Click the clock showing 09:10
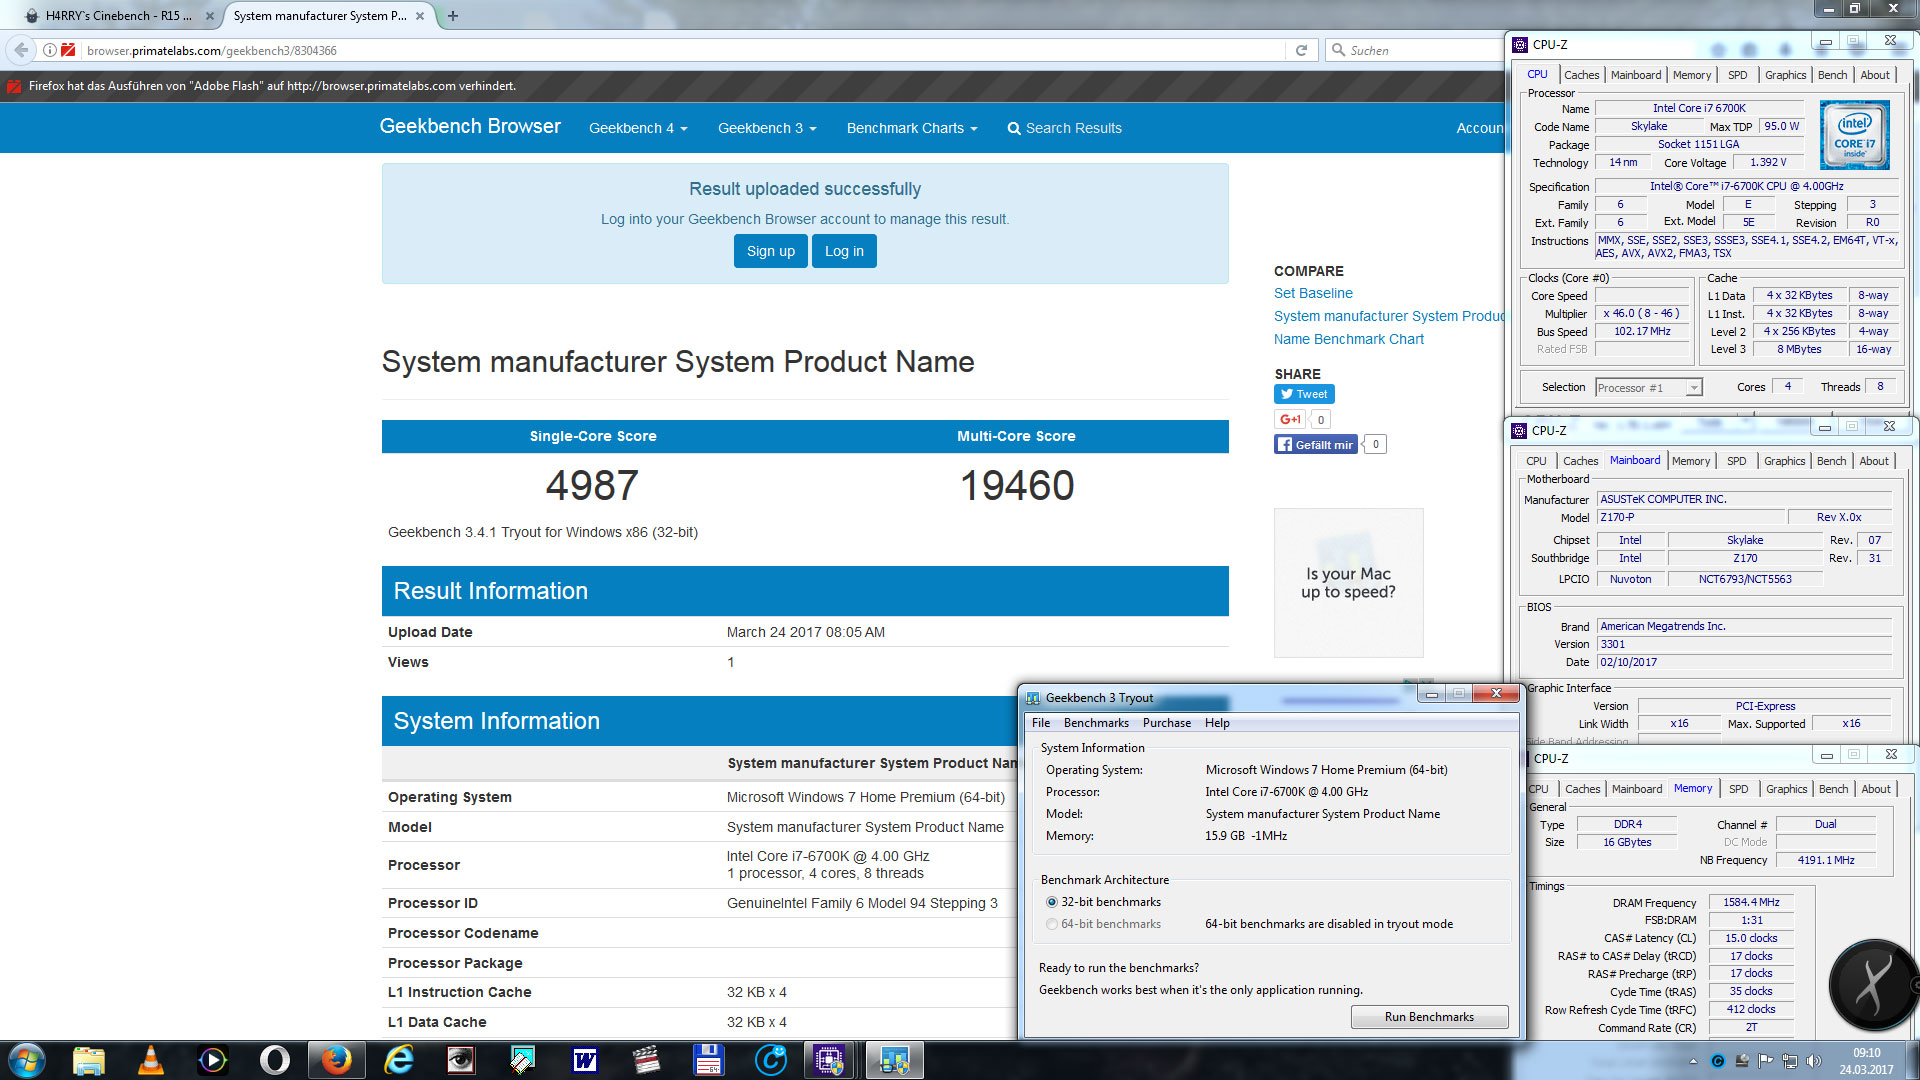The width and height of the screenshot is (1920, 1080). click(1866, 1053)
